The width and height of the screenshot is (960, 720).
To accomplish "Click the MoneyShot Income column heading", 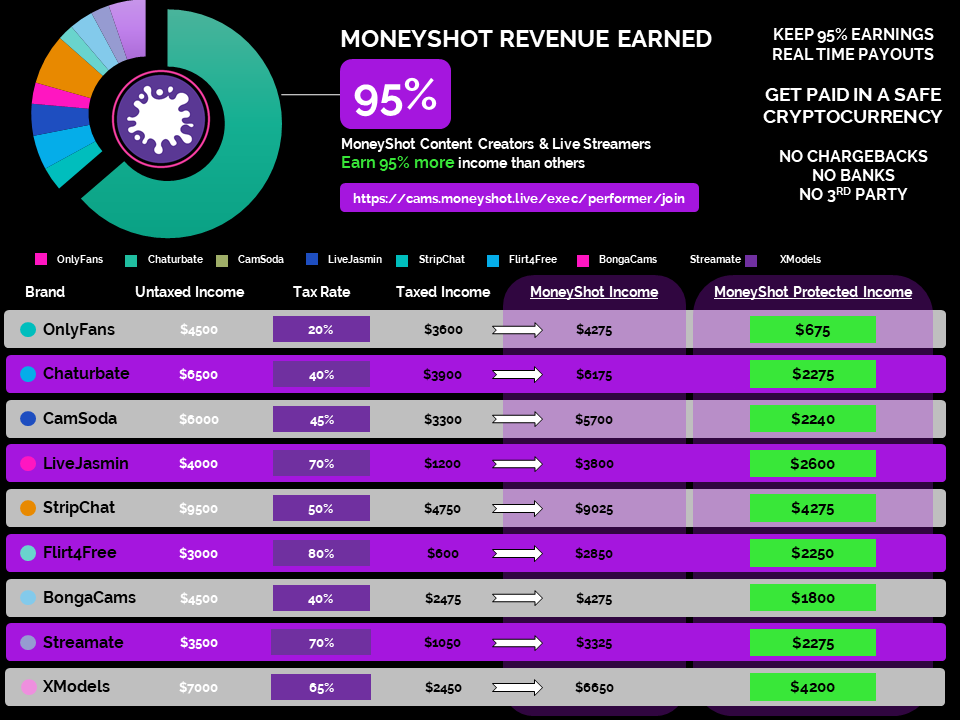I will point(594,292).
